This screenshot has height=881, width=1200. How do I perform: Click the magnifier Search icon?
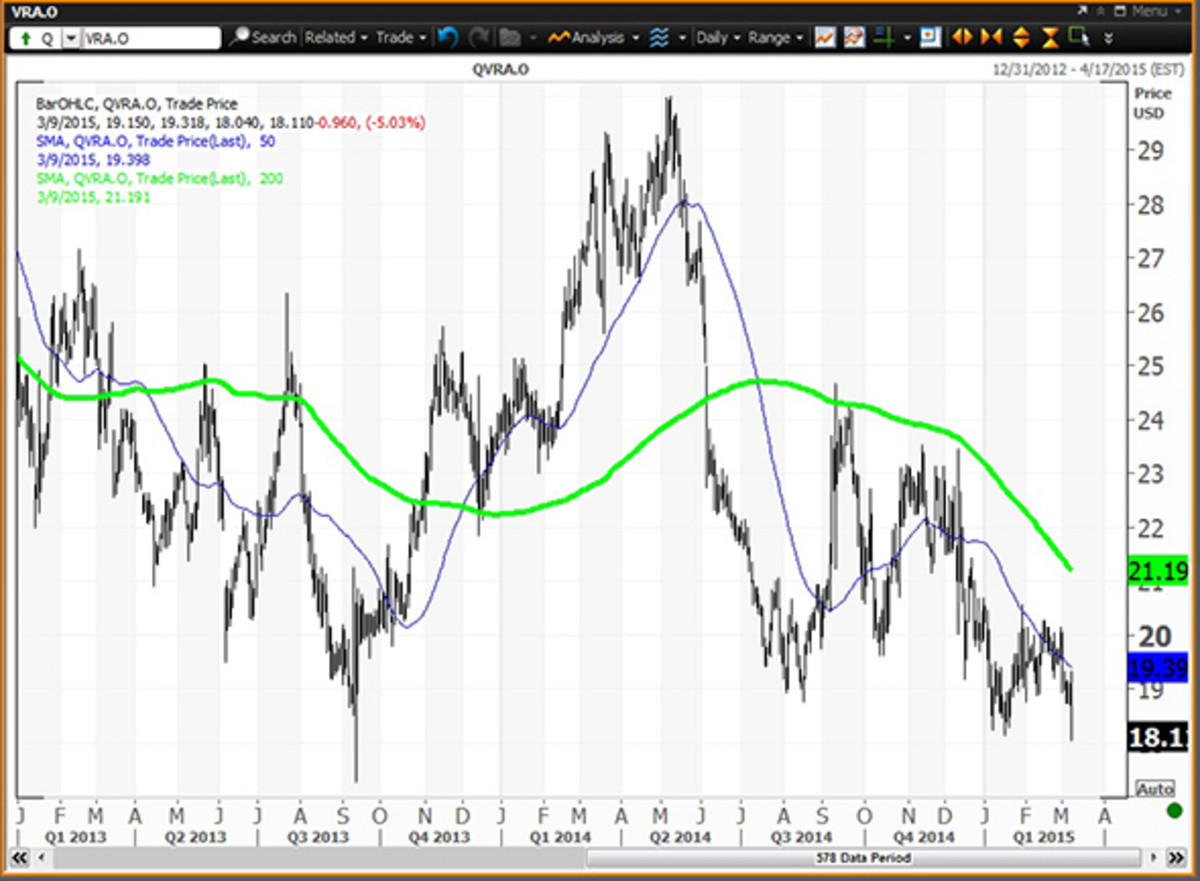coord(239,37)
